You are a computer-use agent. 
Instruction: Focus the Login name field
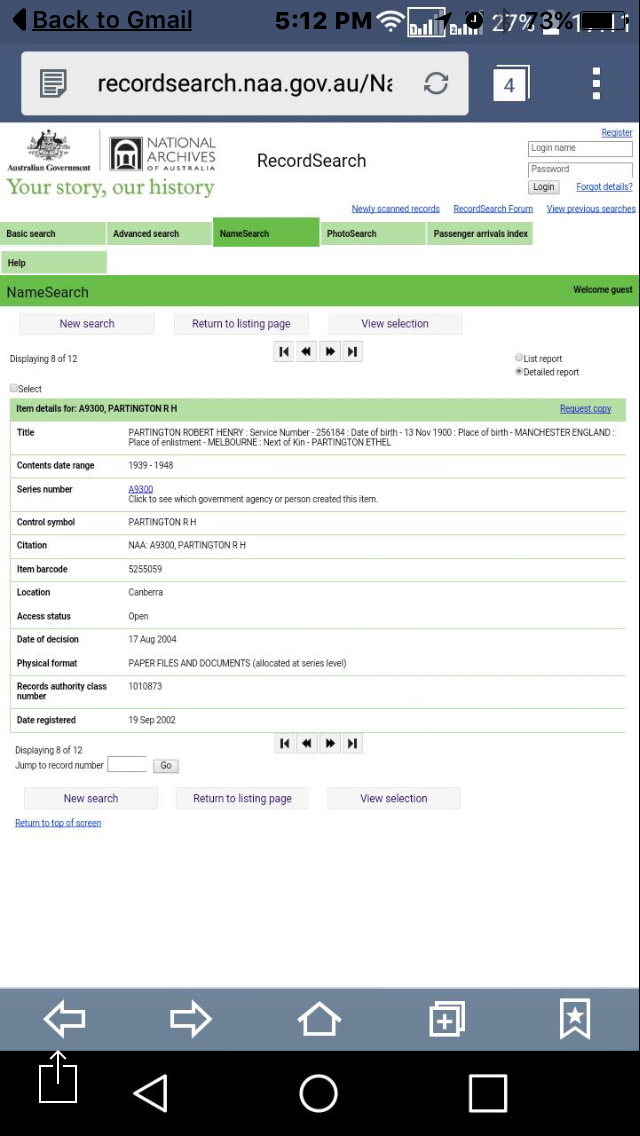tap(580, 149)
